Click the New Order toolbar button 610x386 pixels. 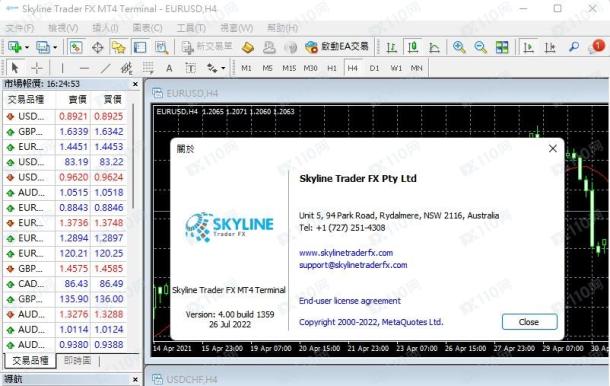207,47
